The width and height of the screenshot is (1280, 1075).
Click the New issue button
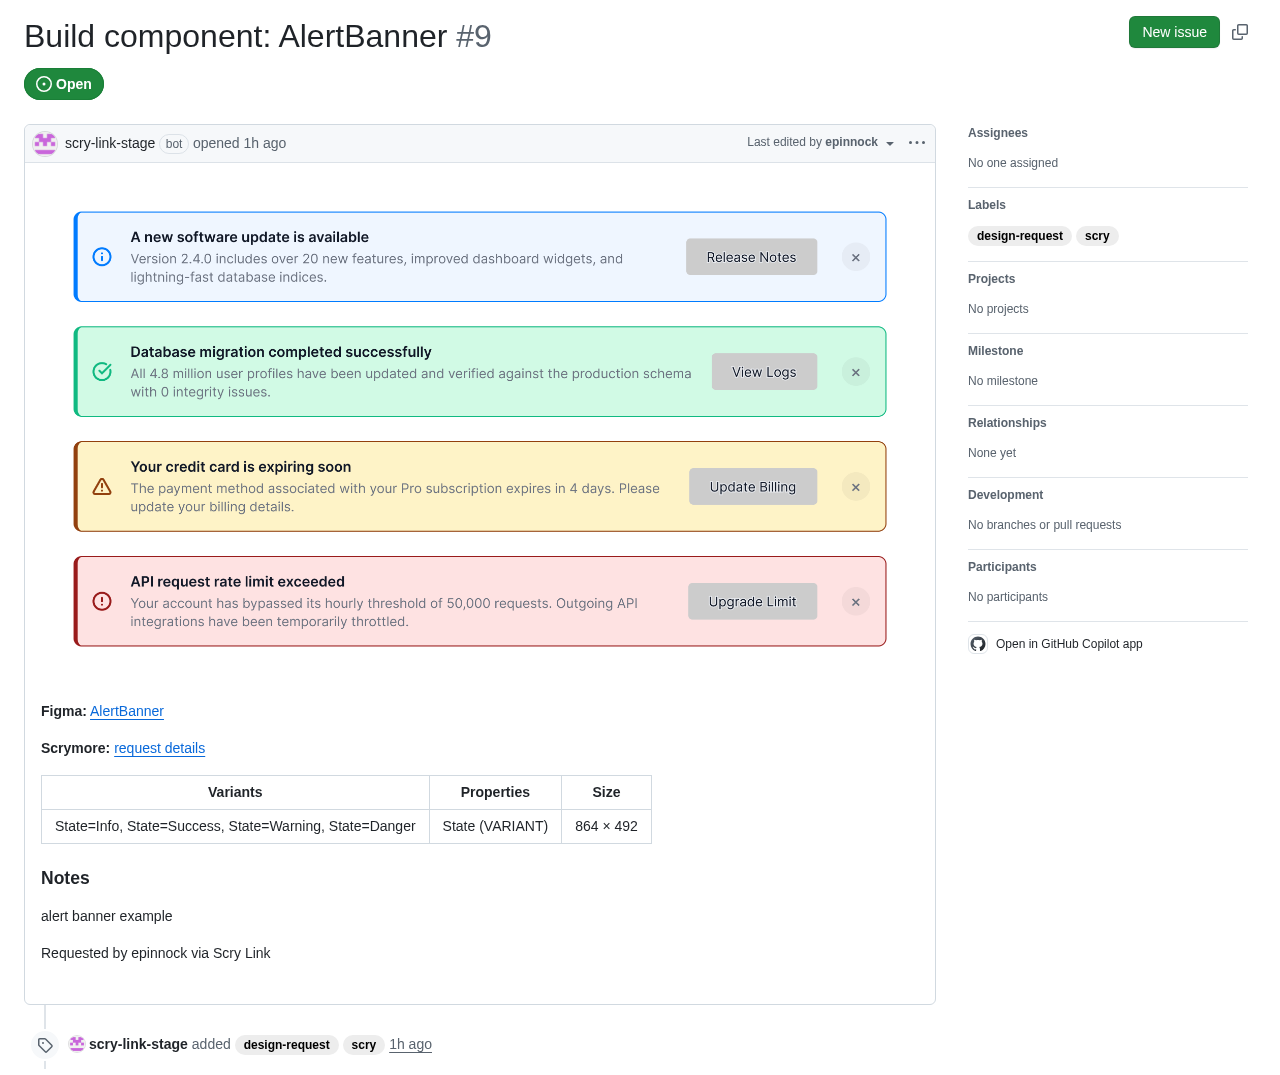coord(1174,32)
